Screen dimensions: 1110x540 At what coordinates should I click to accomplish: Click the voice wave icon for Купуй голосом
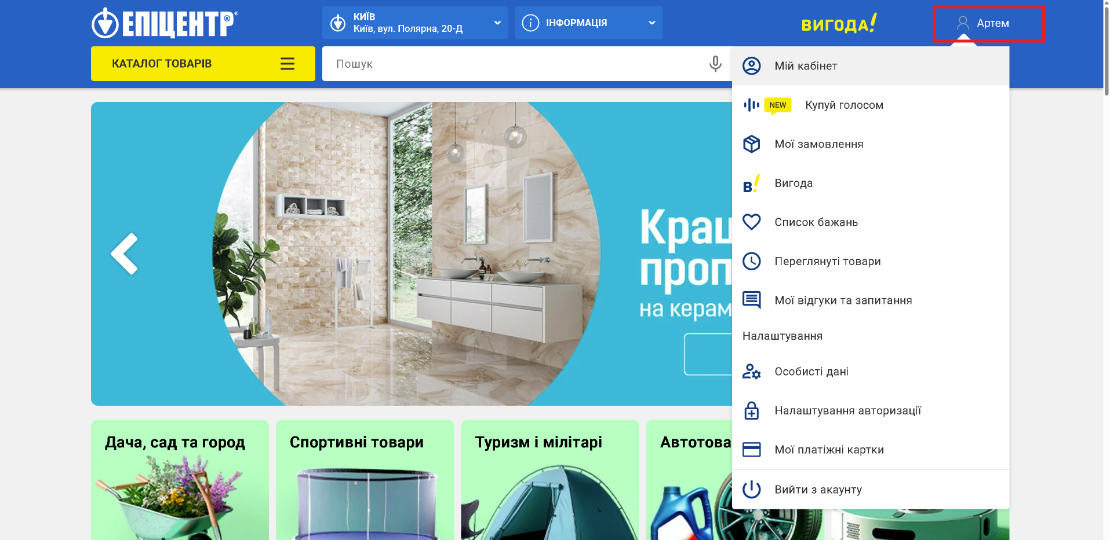751,105
